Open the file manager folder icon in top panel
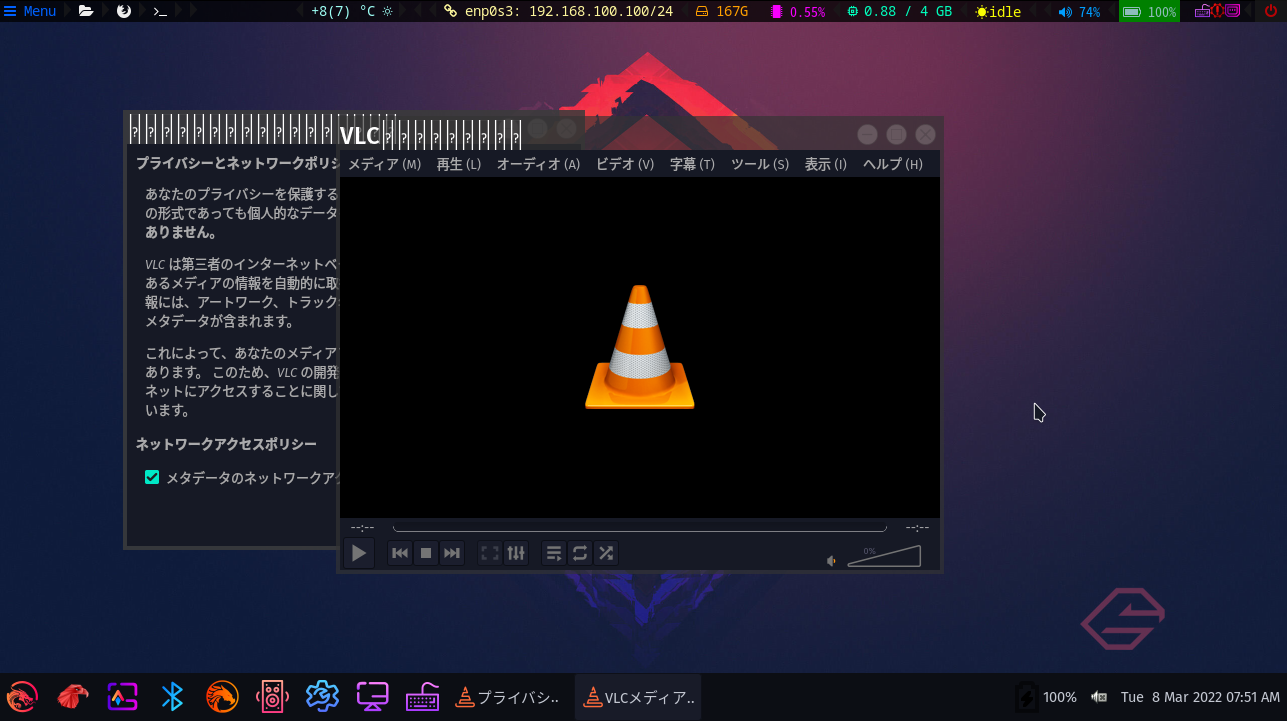The width and height of the screenshot is (1287, 721). point(86,11)
